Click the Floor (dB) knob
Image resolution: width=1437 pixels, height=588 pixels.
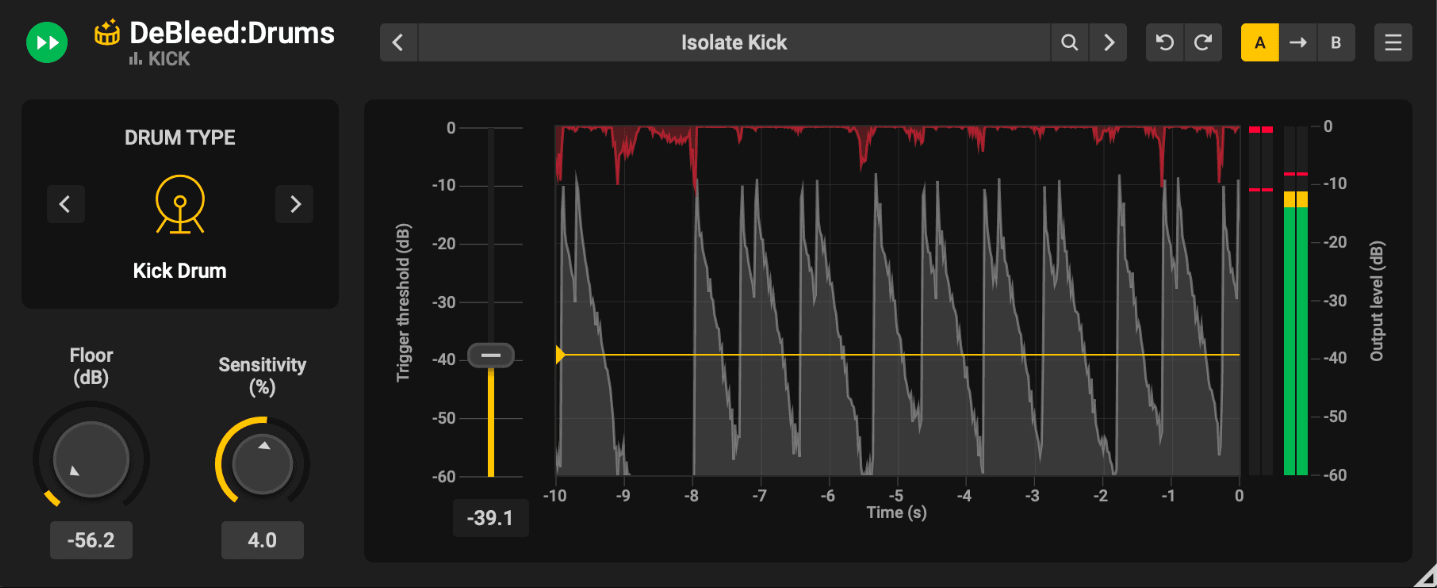[91, 460]
